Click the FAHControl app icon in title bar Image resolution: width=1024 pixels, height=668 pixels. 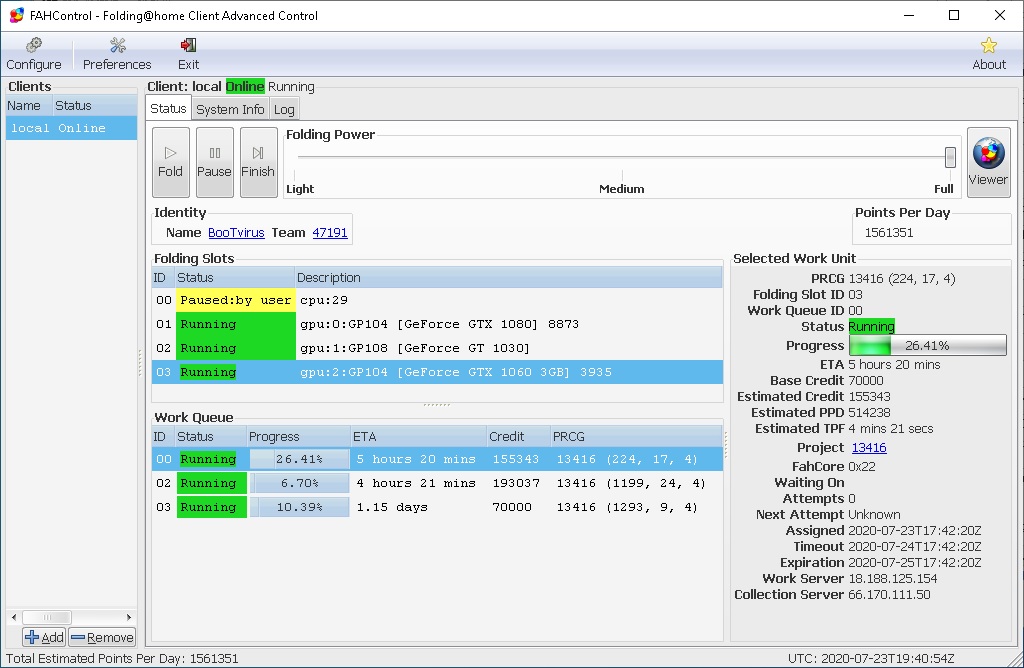coord(16,15)
